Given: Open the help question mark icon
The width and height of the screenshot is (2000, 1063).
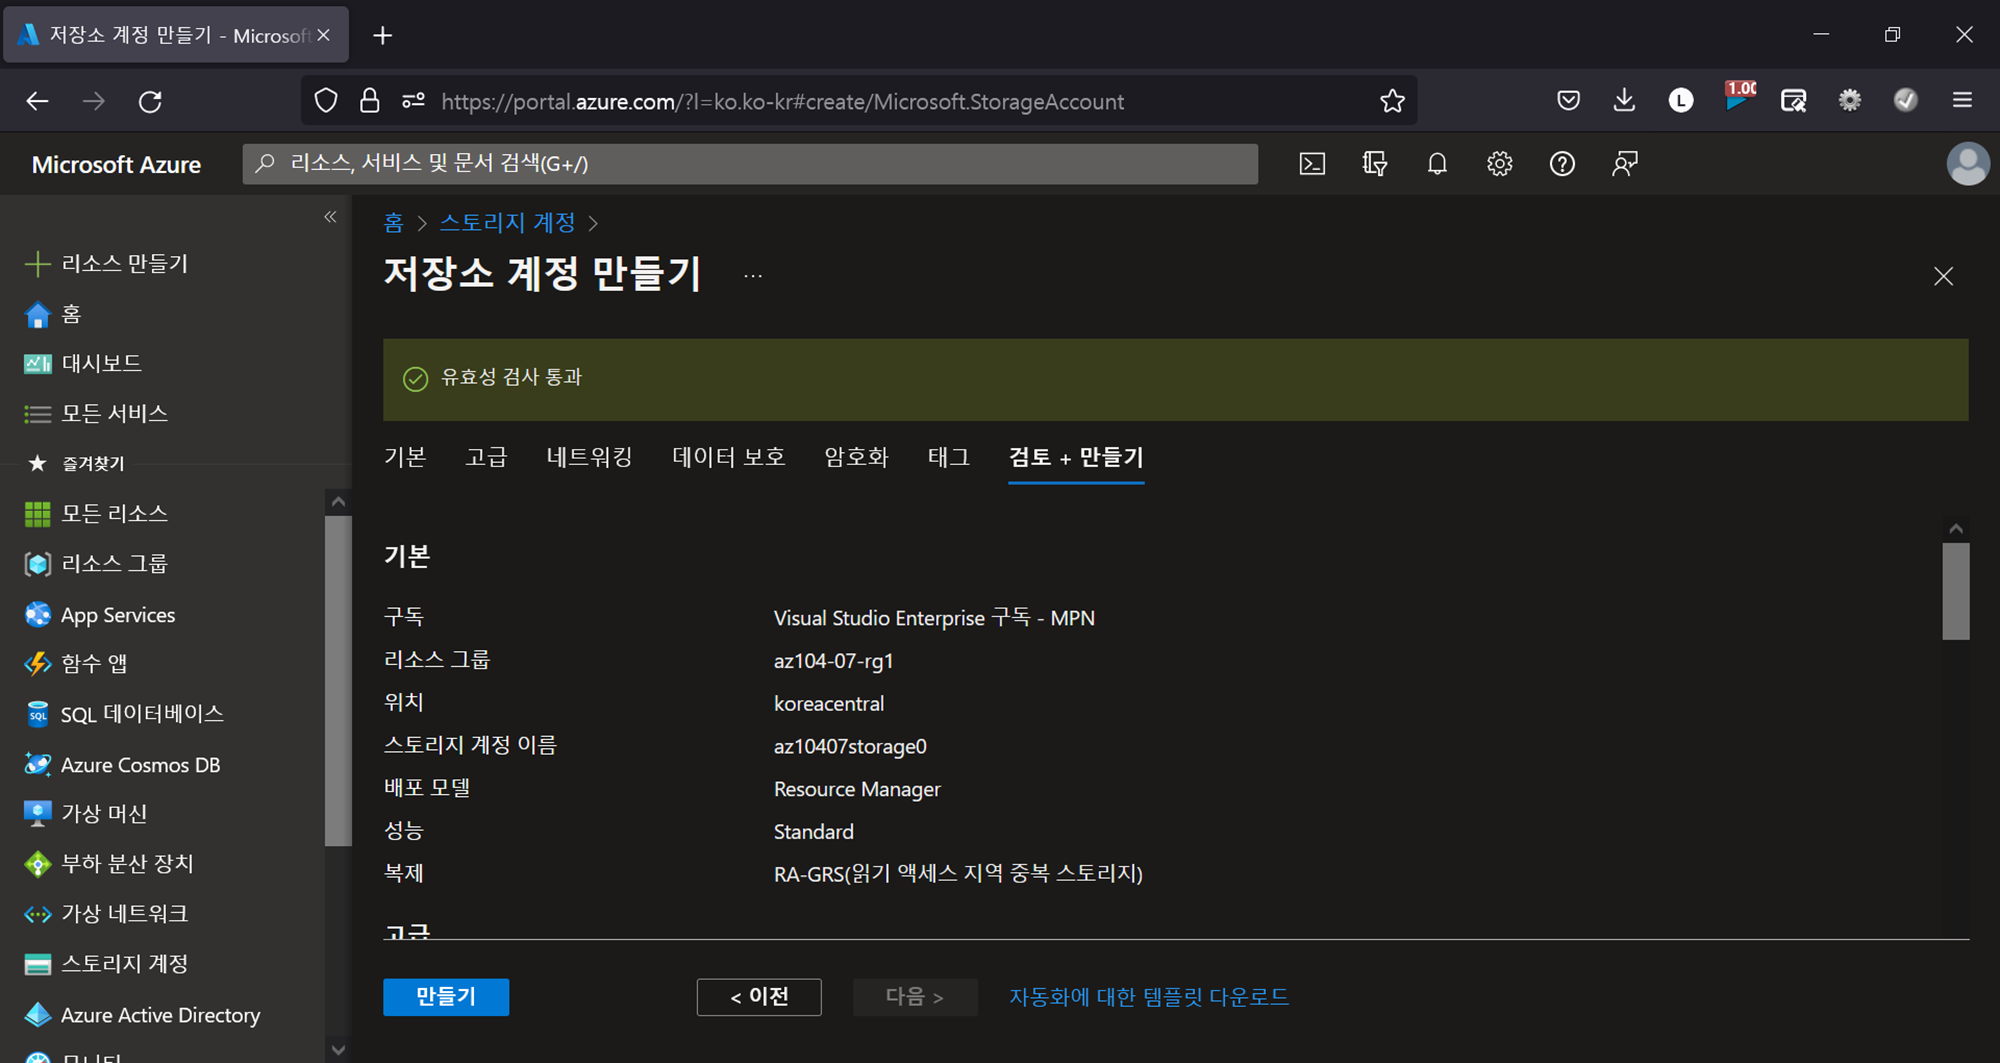Looking at the screenshot, I should [x=1562, y=164].
